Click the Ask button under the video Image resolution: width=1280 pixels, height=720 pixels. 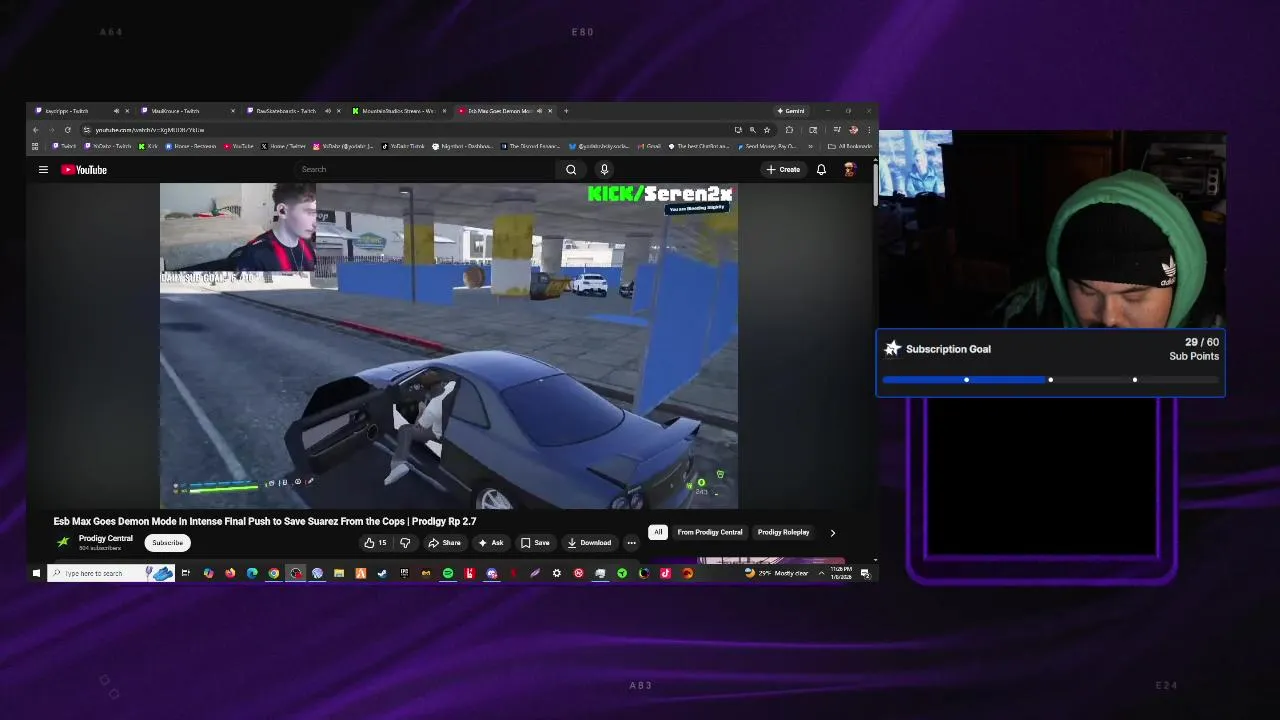click(490, 543)
